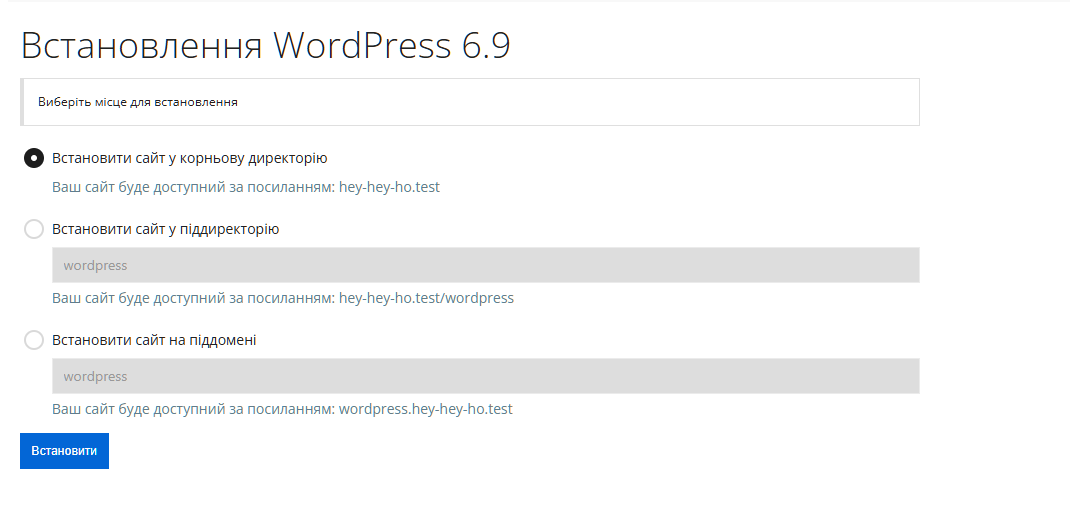Click the 'Виберіть місце для встановлення' notice

470,102
